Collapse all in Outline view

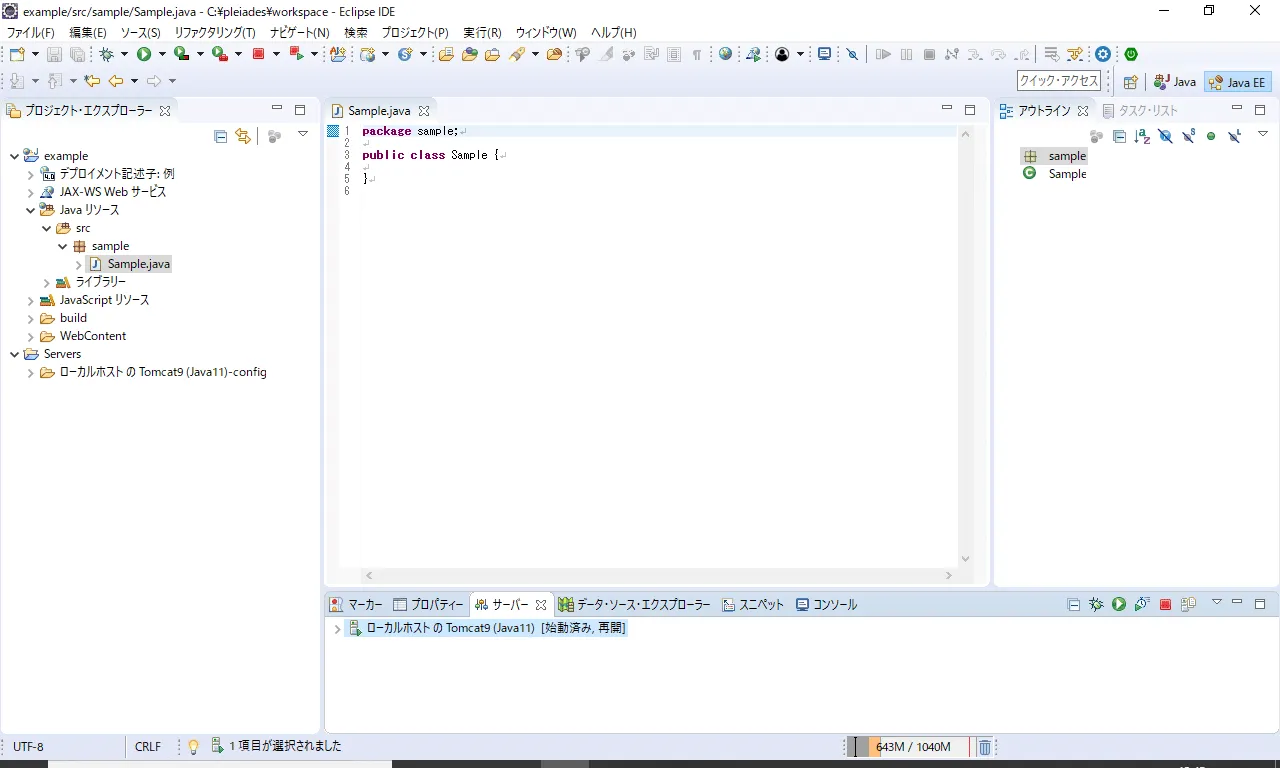coord(1120,136)
